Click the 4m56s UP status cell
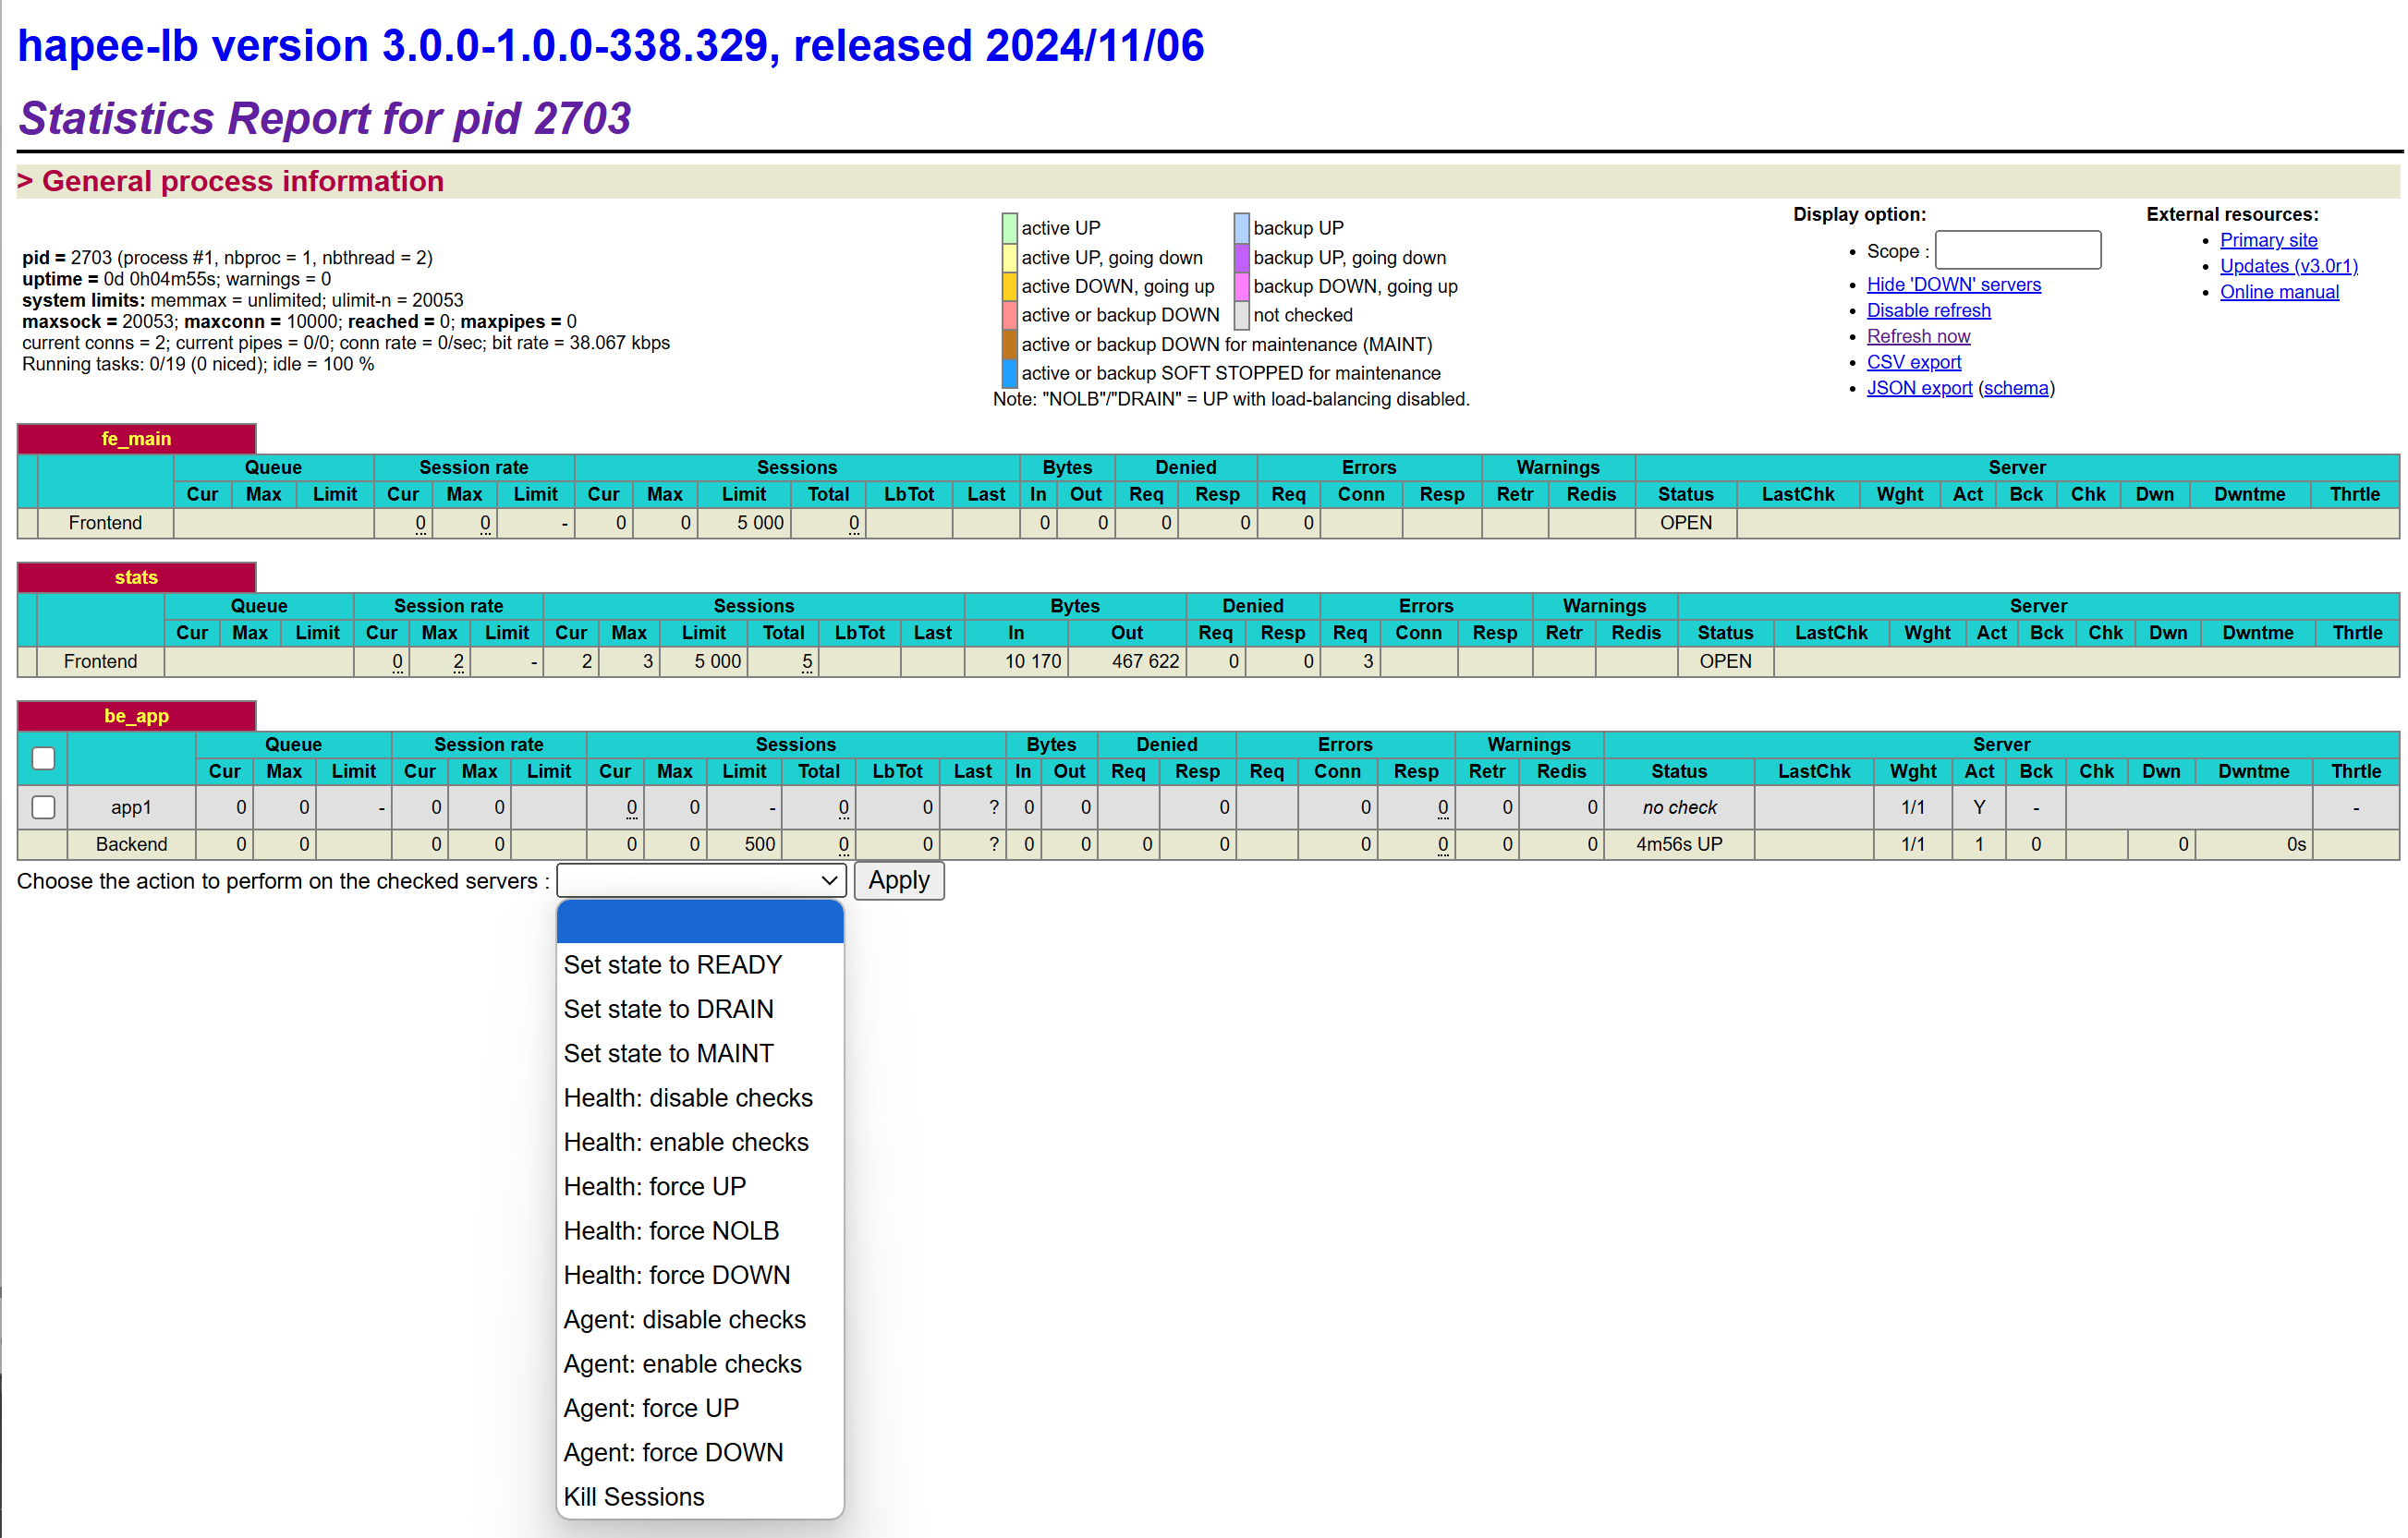This screenshot has height=1538, width=2408. click(1679, 844)
